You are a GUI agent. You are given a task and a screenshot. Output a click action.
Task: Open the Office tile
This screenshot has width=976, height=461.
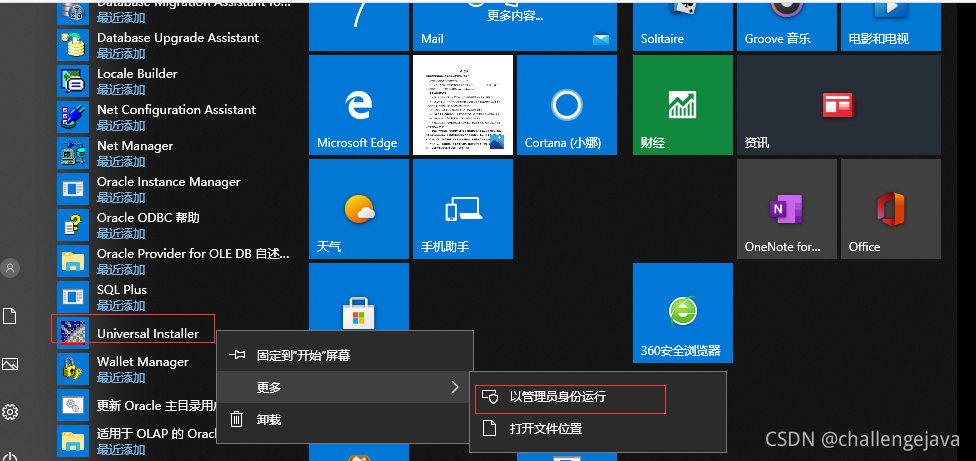pos(891,208)
